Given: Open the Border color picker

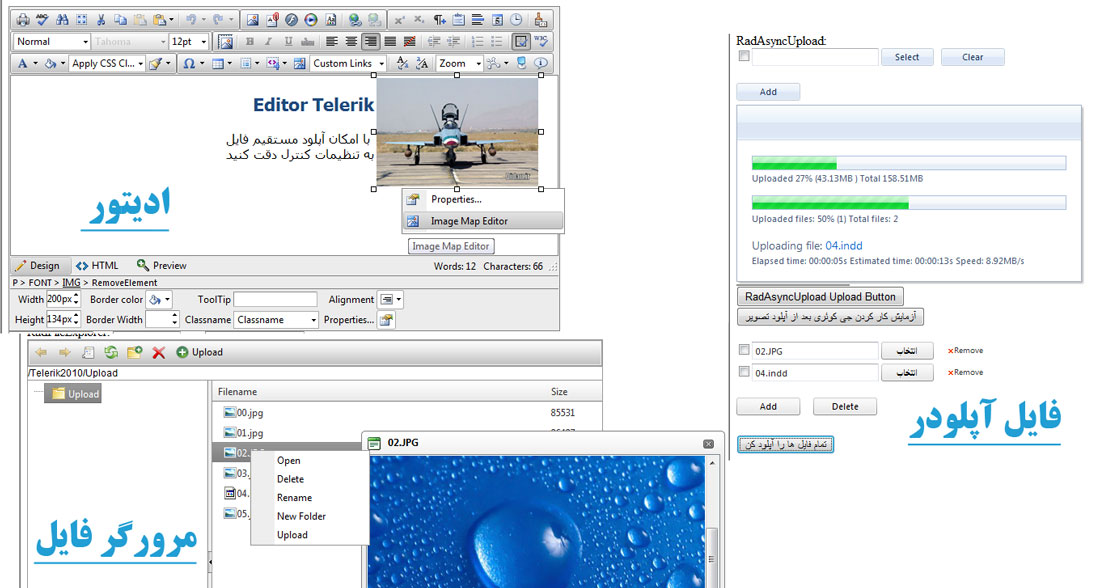Looking at the screenshot, I should (x=159, y=299).
